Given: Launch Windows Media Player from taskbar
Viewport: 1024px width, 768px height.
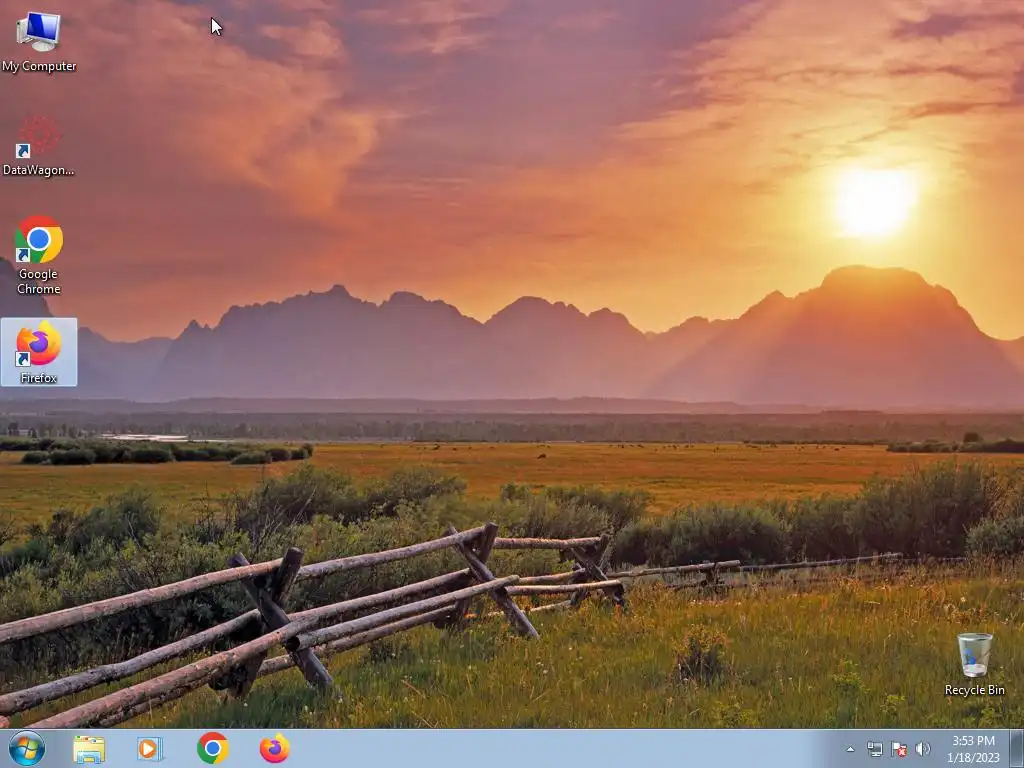Looking at the screenshot, I should point(150,749).
